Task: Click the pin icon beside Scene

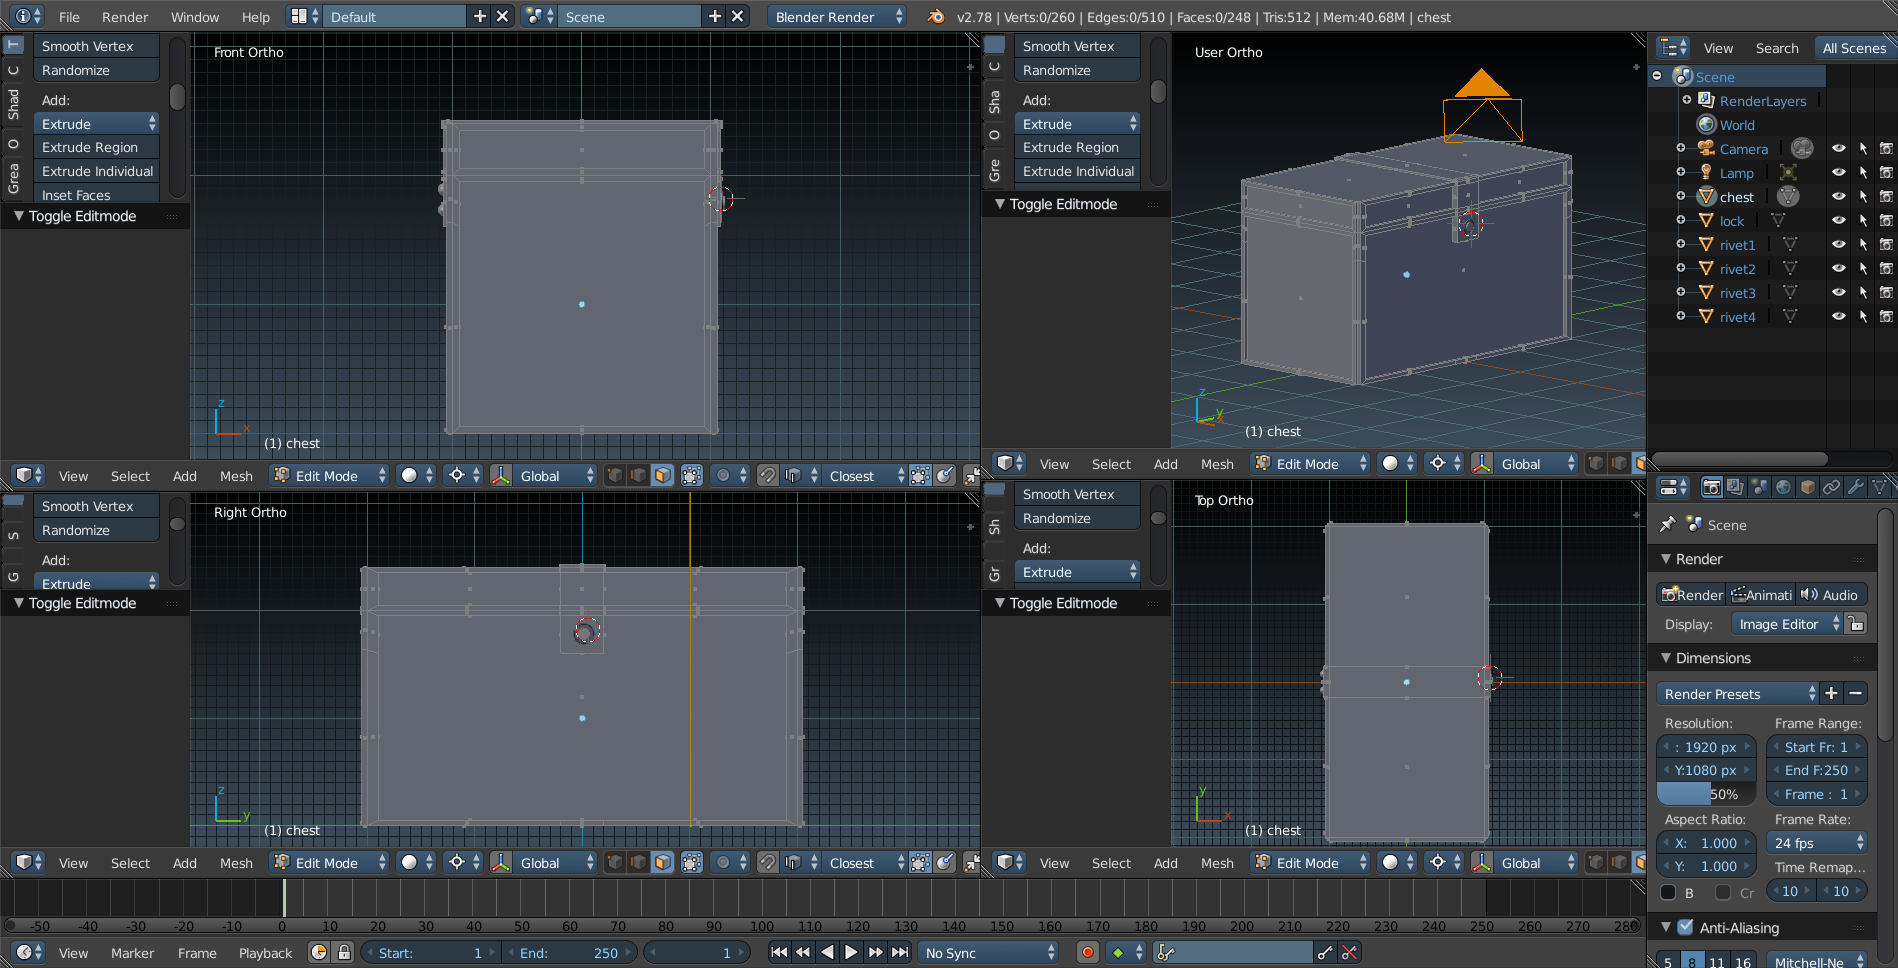Action: pyautogui.click(x=1667, y=525)
